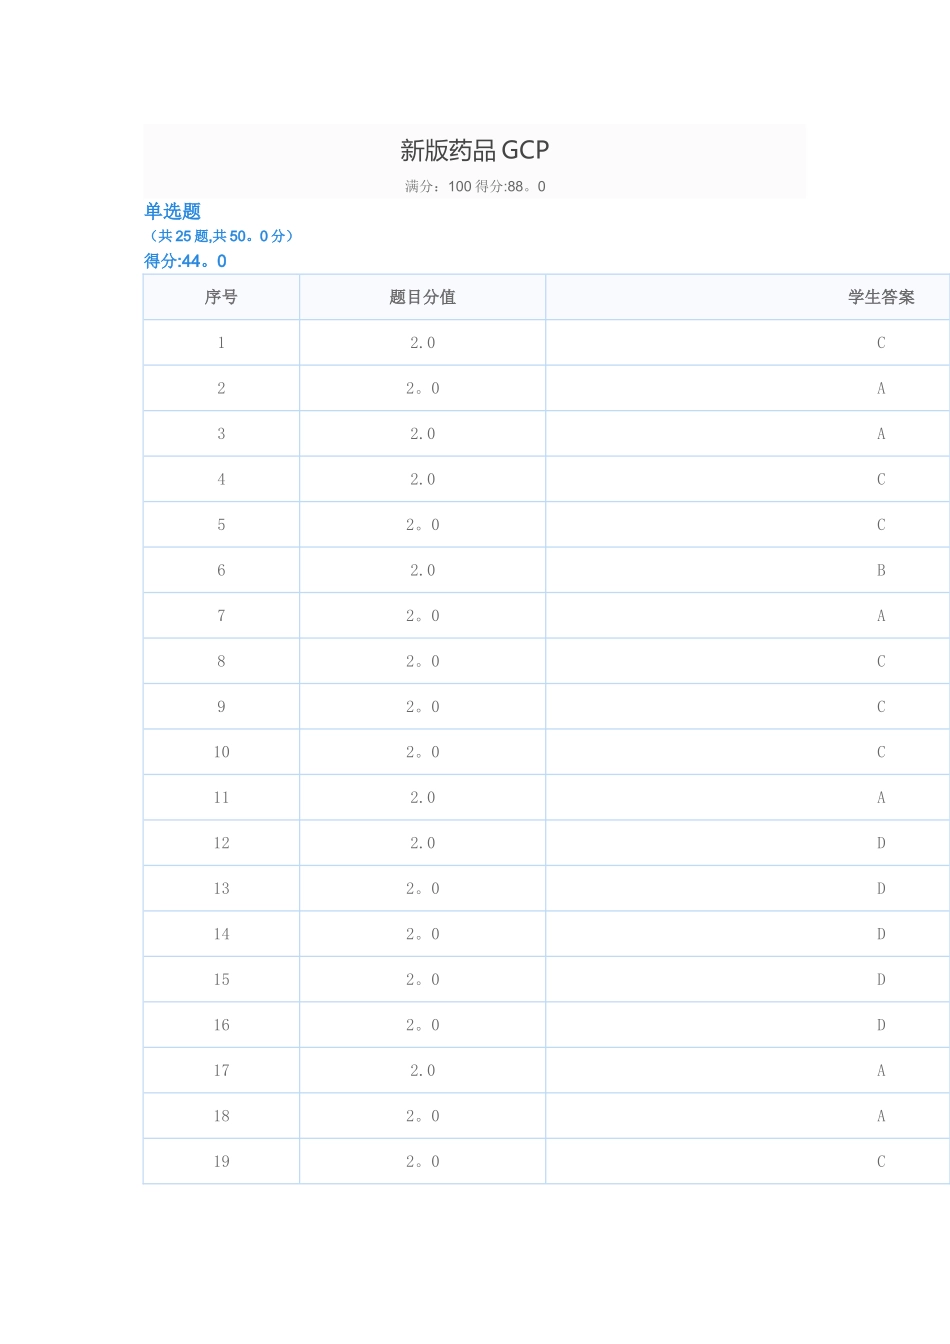Select row number 4 cell

221,479
